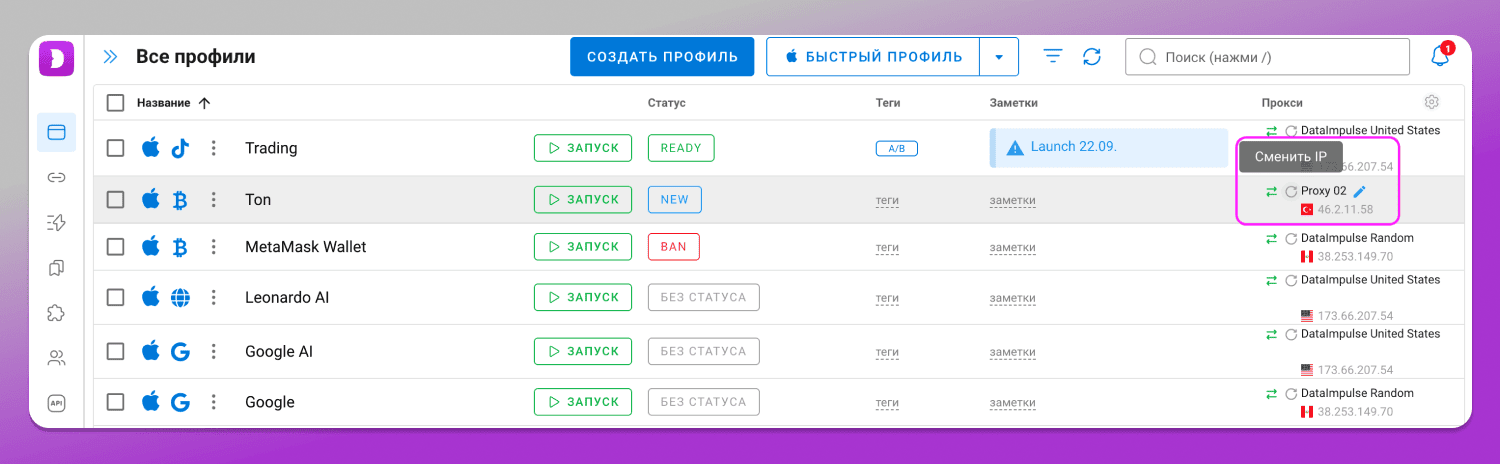Sort profiles by Название column

click(174, 103)
